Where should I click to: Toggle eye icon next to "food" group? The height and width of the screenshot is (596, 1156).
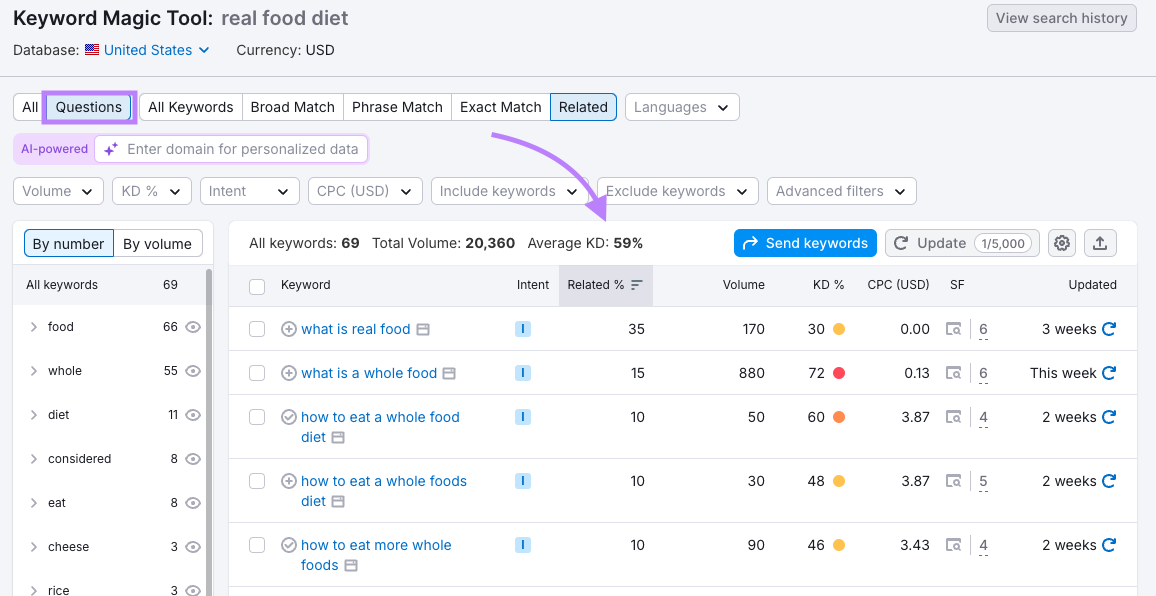(x=192, y=326)
